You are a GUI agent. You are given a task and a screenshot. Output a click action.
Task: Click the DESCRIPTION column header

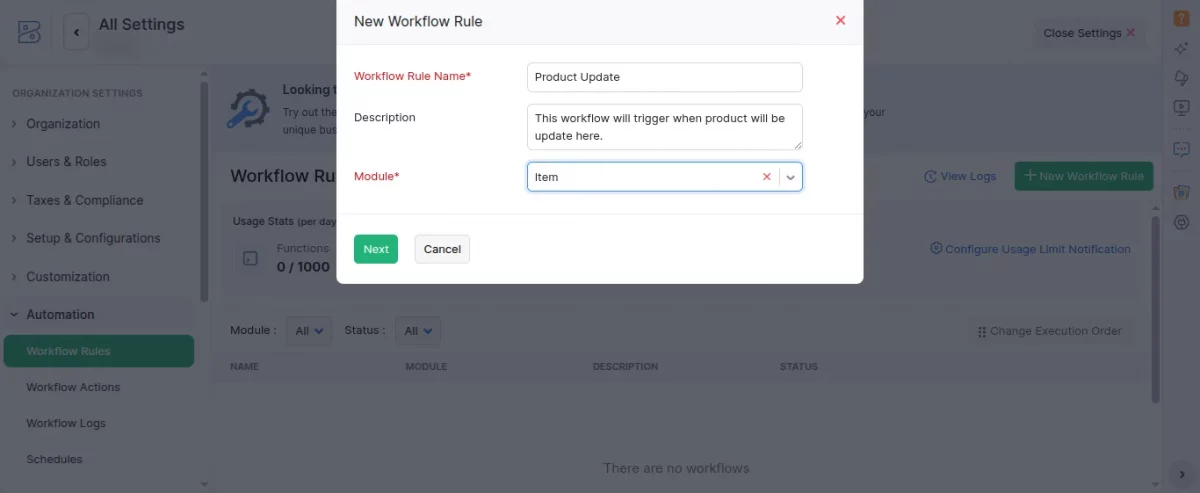point(625,367)
